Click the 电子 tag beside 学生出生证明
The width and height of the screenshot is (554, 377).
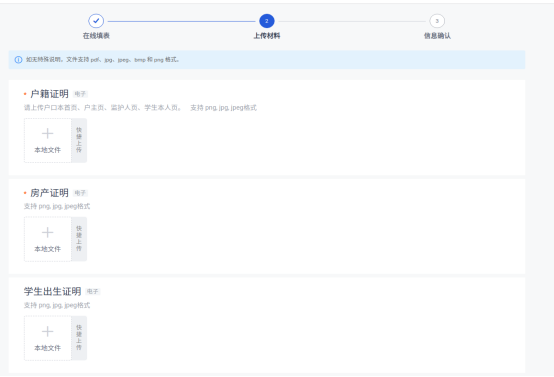[93, 291]
